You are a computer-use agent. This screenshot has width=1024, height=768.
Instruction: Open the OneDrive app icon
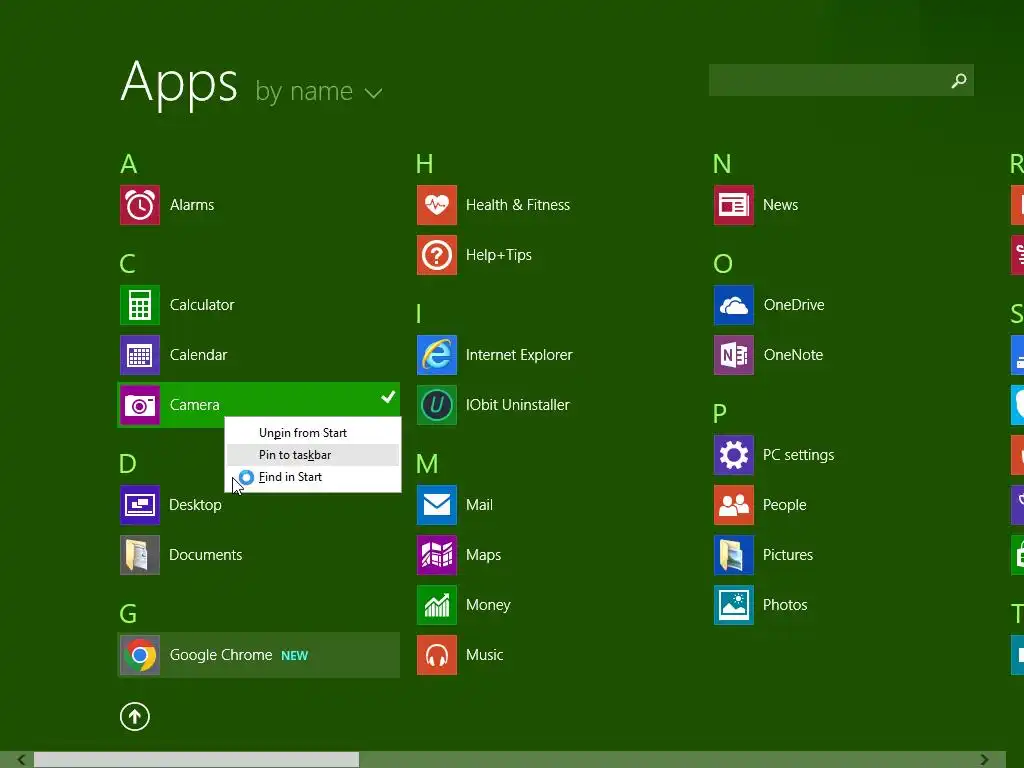click(734, 305)
